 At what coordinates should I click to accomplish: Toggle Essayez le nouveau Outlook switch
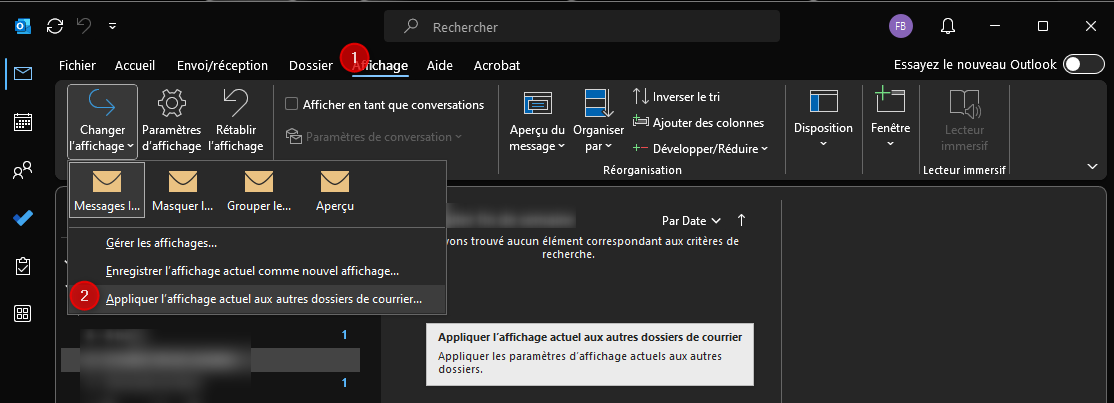1084,65
